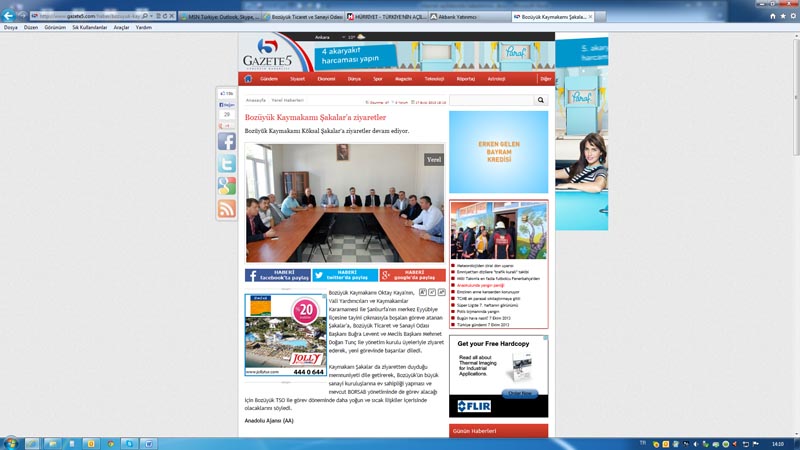Open the Windows Start button
The image size is (800, 450).
[10, 443]
